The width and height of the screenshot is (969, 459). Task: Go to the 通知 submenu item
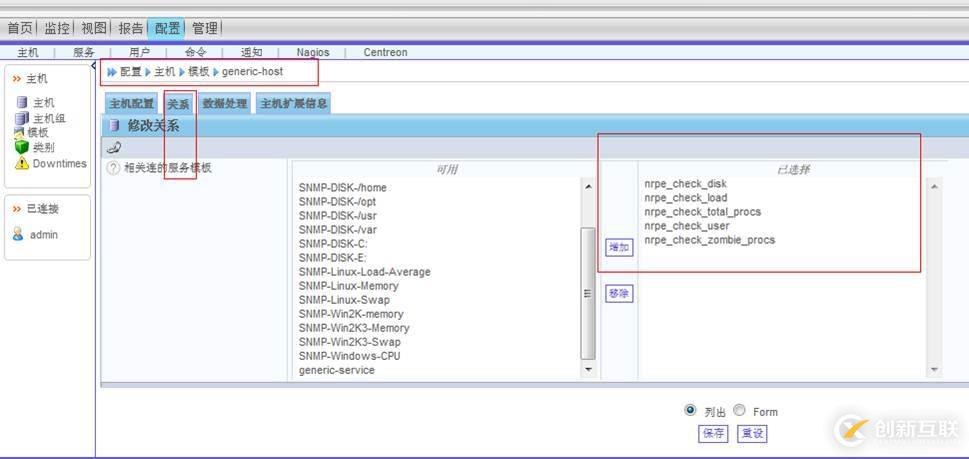(252, 53)
